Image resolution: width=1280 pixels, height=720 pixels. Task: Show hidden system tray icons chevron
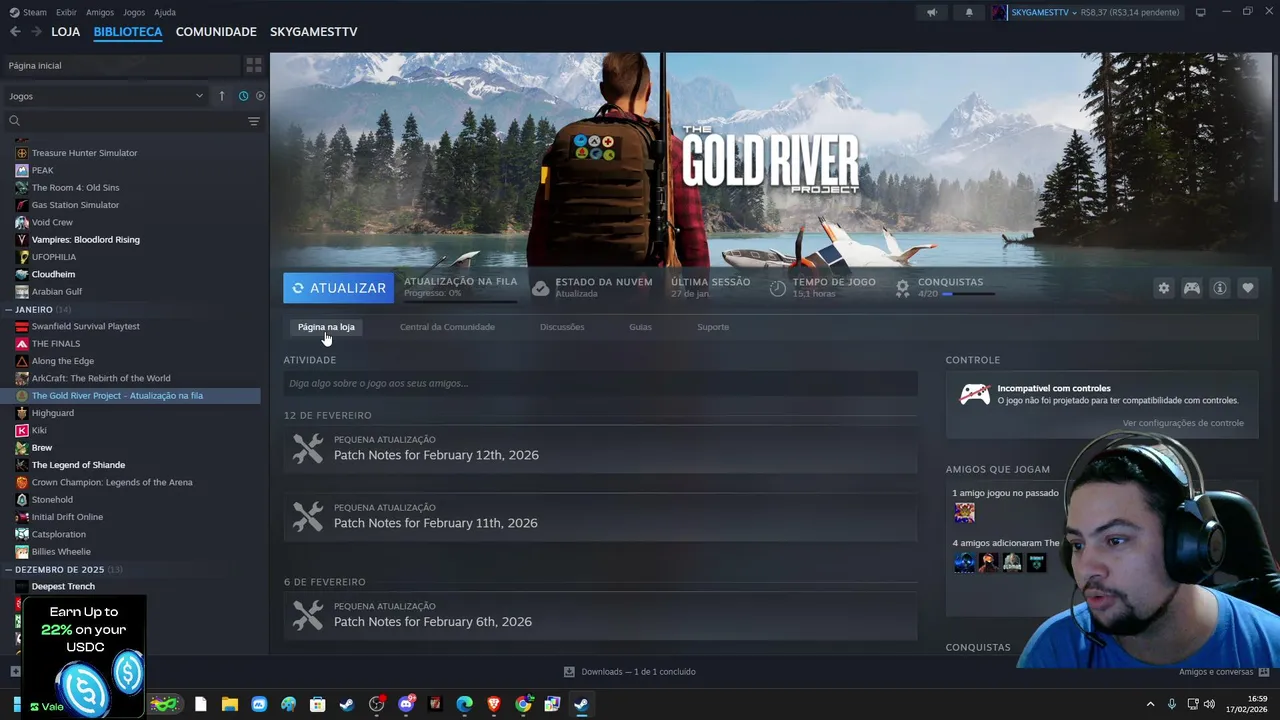click(1150, 704)
